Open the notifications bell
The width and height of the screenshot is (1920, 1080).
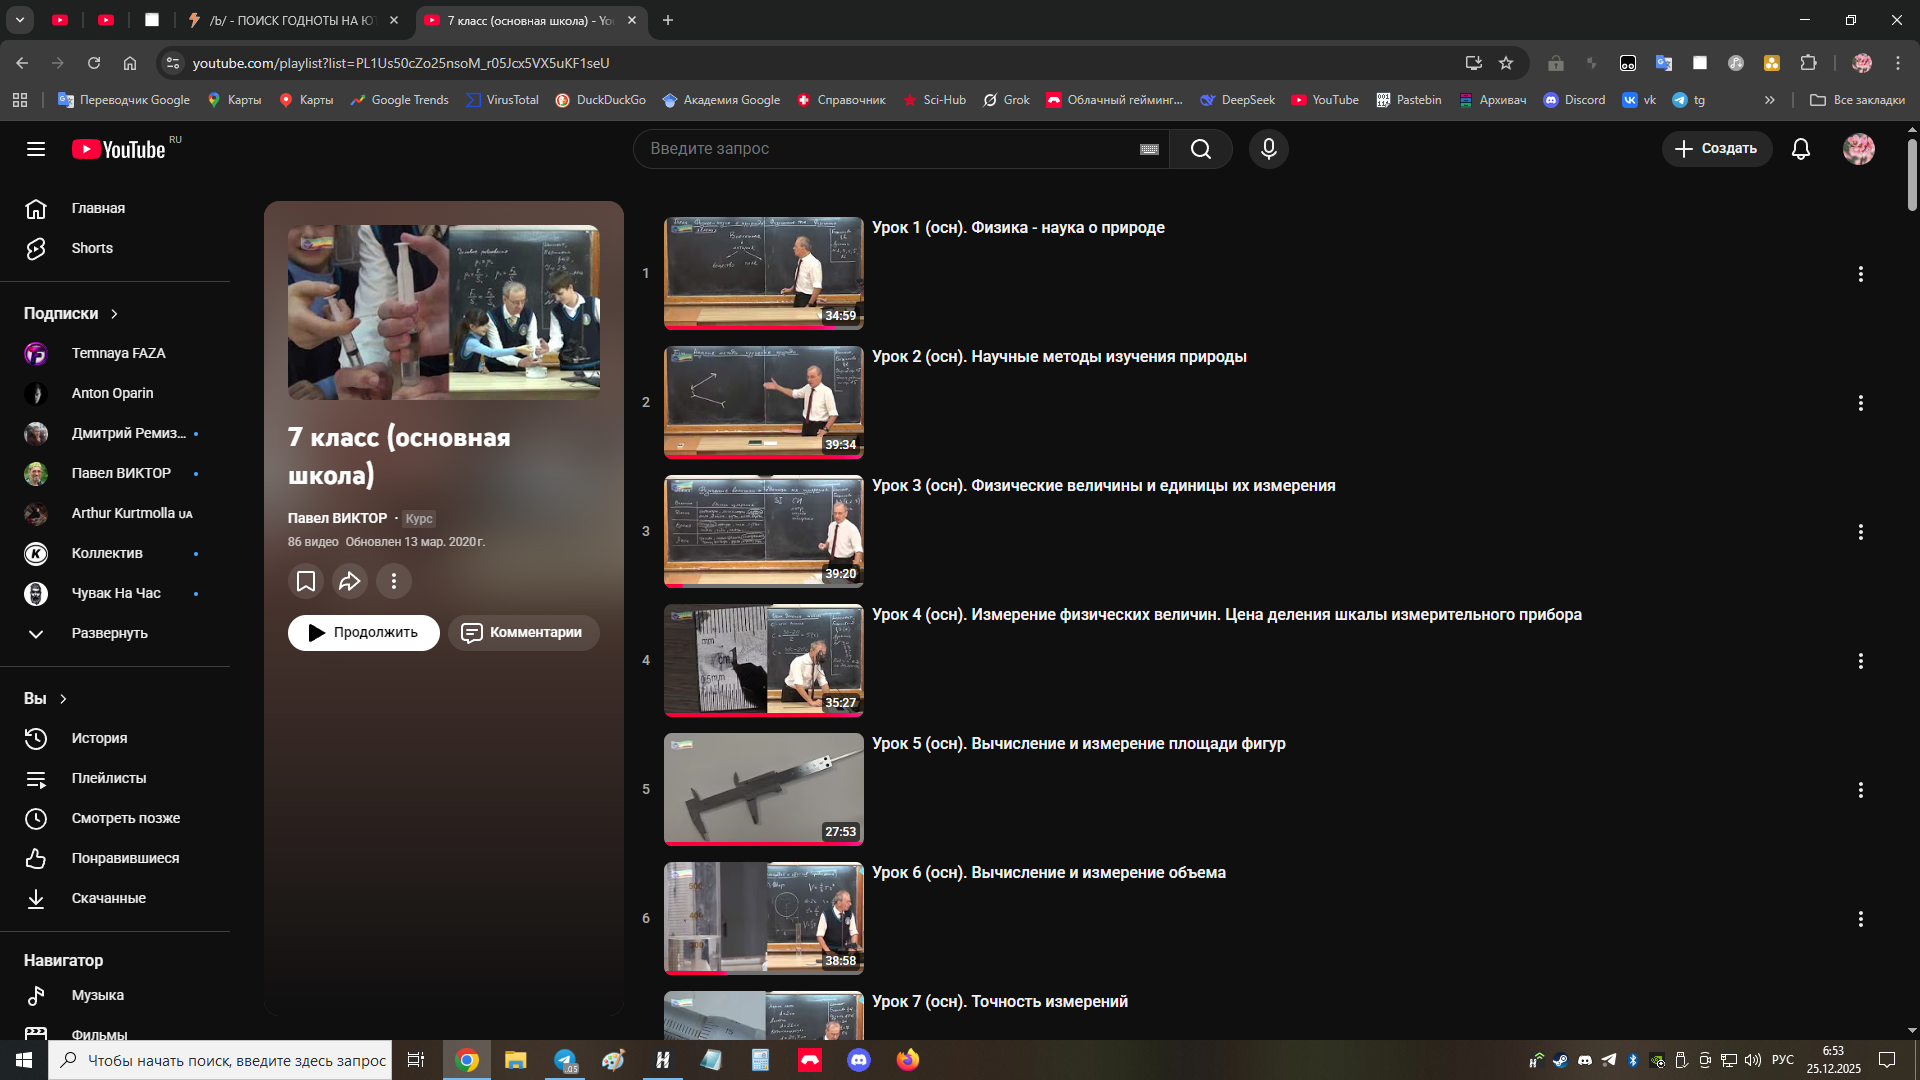tap(1800, 149)
